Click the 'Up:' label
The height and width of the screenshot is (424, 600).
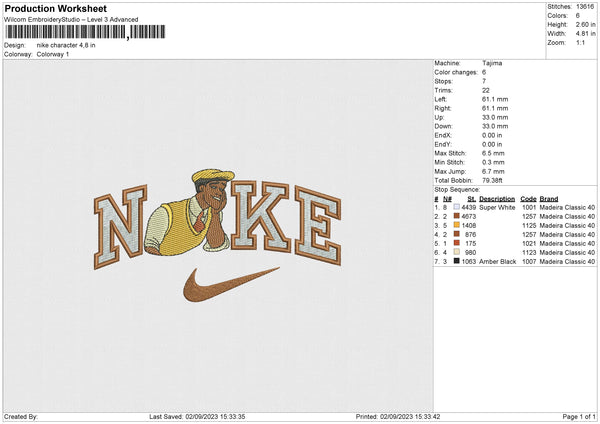[439, 117]
